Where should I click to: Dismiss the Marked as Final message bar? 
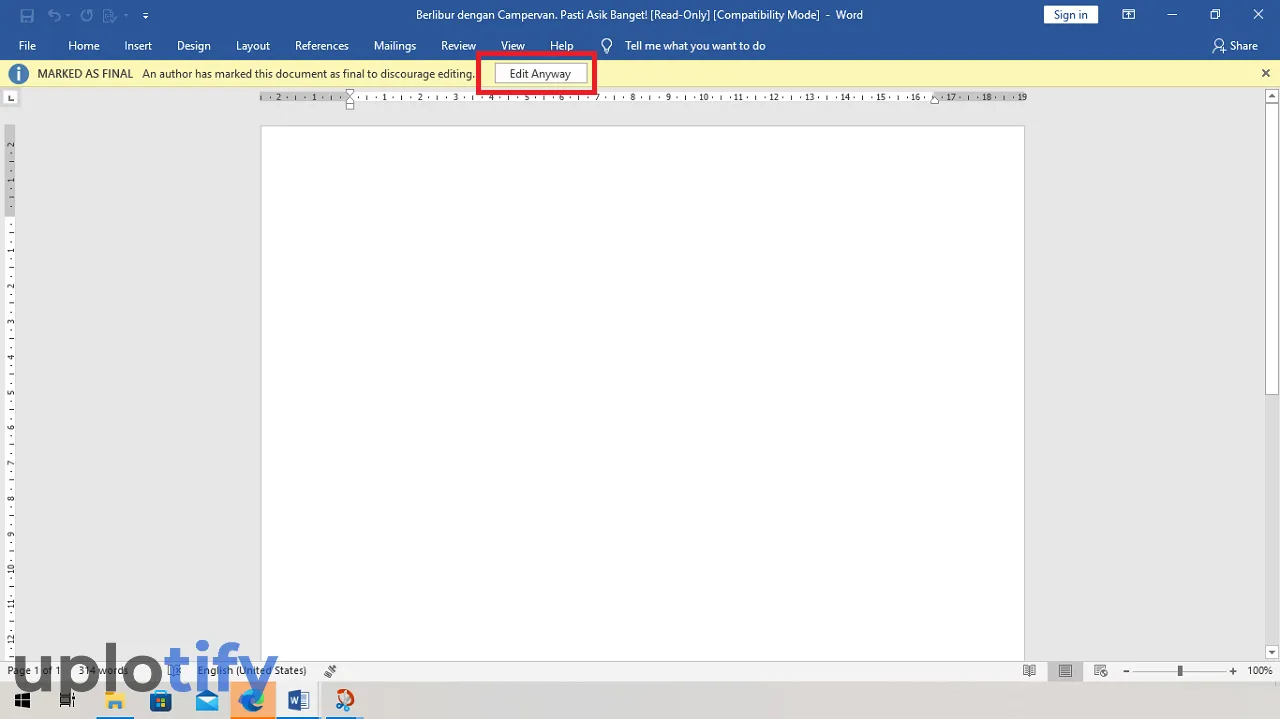point(1265,73)
